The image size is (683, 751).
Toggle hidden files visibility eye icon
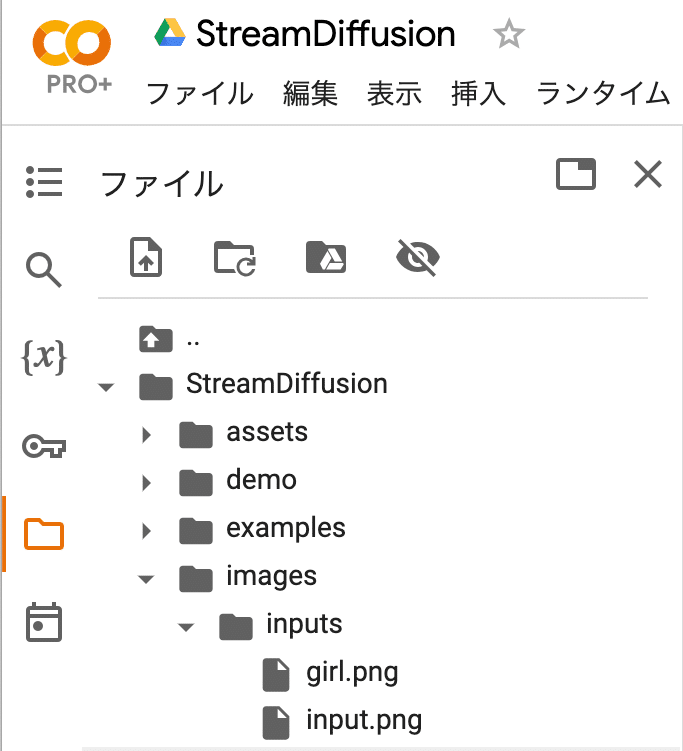coord(417,258)
